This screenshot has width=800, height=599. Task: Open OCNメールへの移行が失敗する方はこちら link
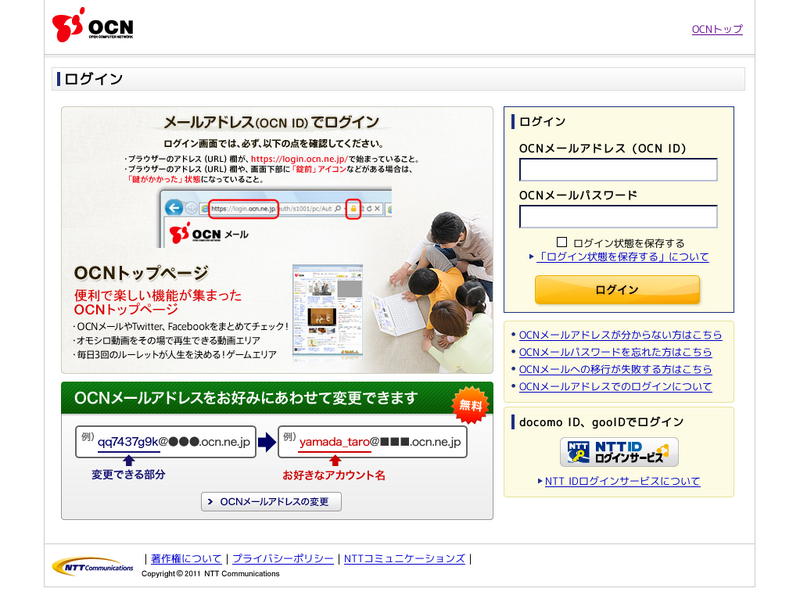615,369
